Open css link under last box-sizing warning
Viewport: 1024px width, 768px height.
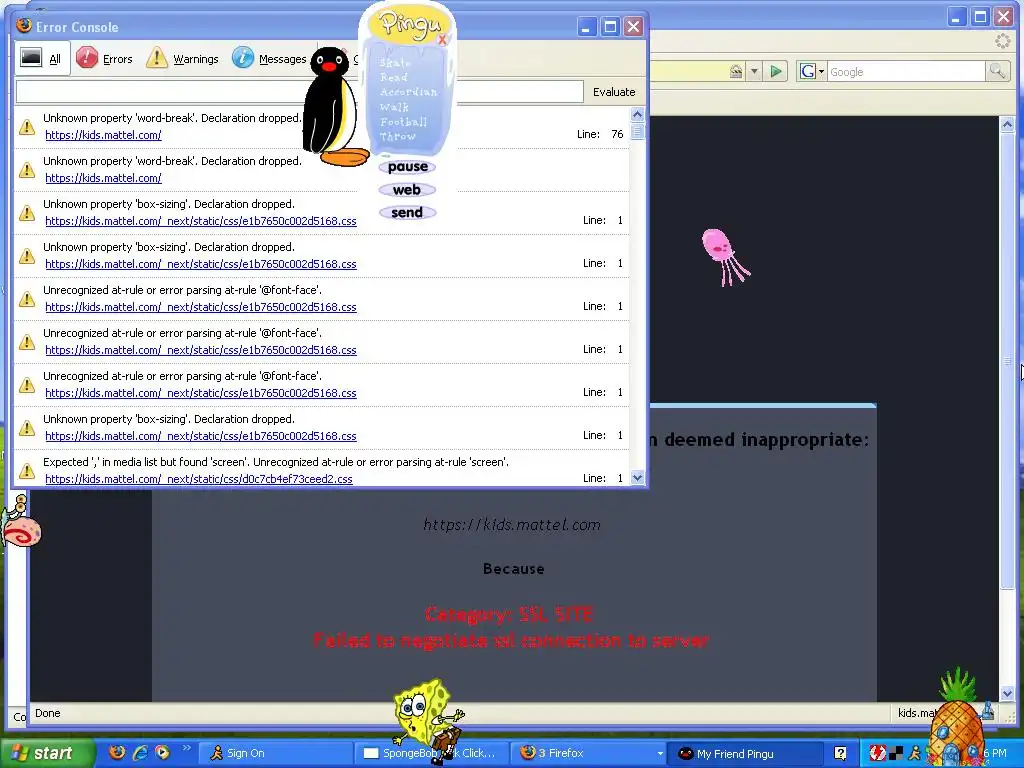point(200,436)
